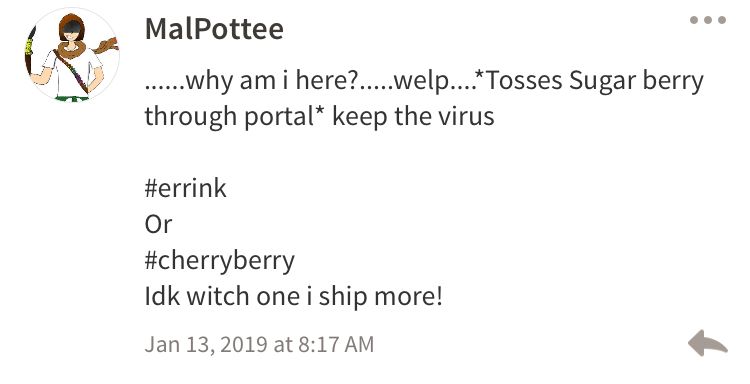This screenshot has width=750, height=384.
Task: Click the word 'virus' in the comment
Action: [x=472, y=117]
